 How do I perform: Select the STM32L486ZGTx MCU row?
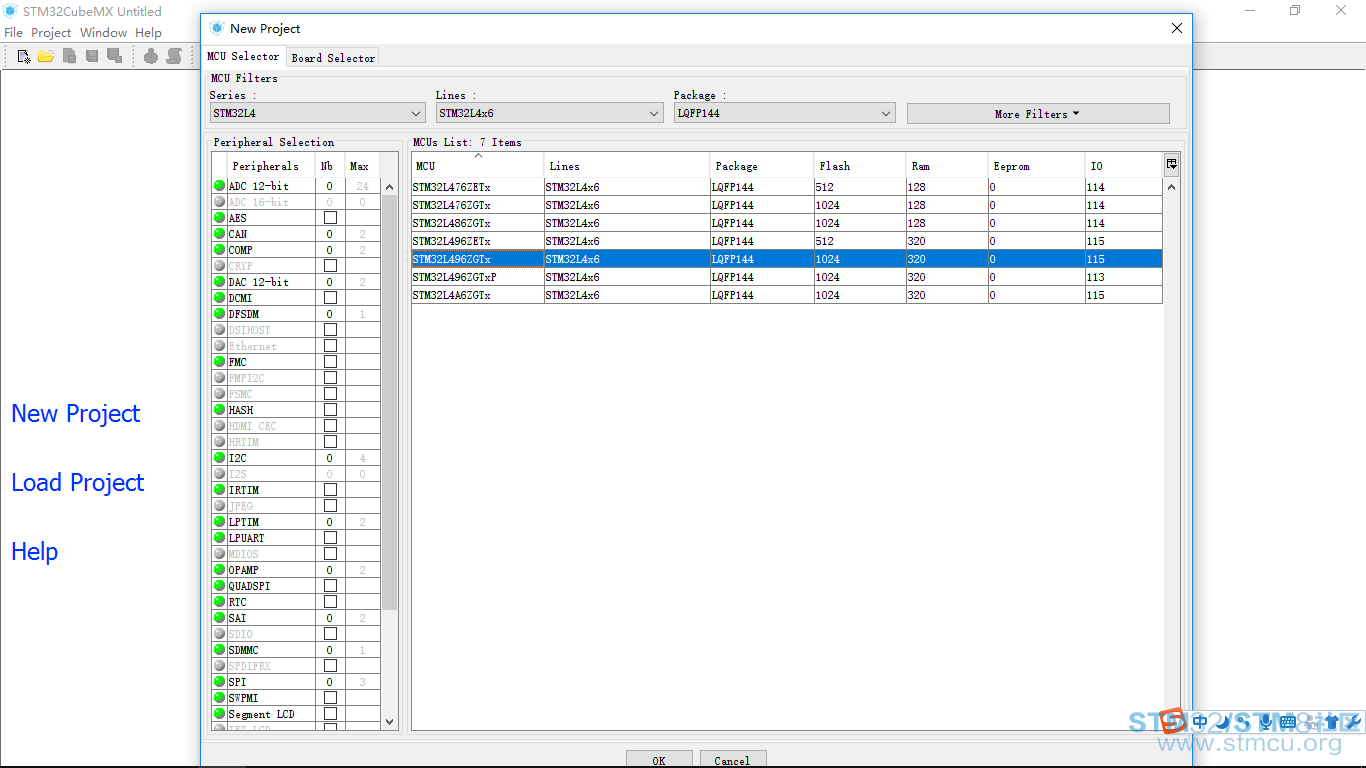coord(786,223)
